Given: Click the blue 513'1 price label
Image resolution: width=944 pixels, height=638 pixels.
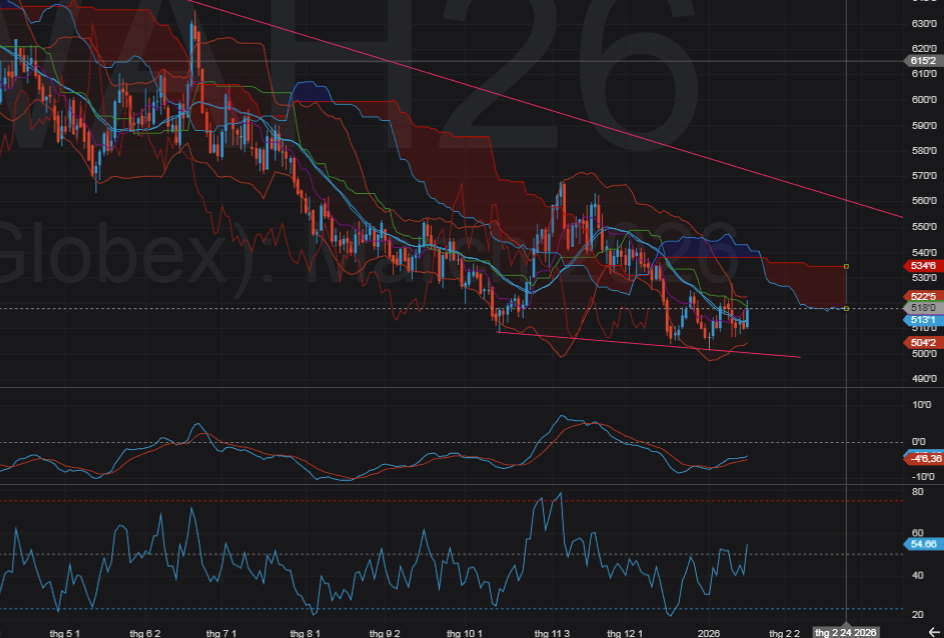Looking at the screenshot, I should (x=923, y=320).
